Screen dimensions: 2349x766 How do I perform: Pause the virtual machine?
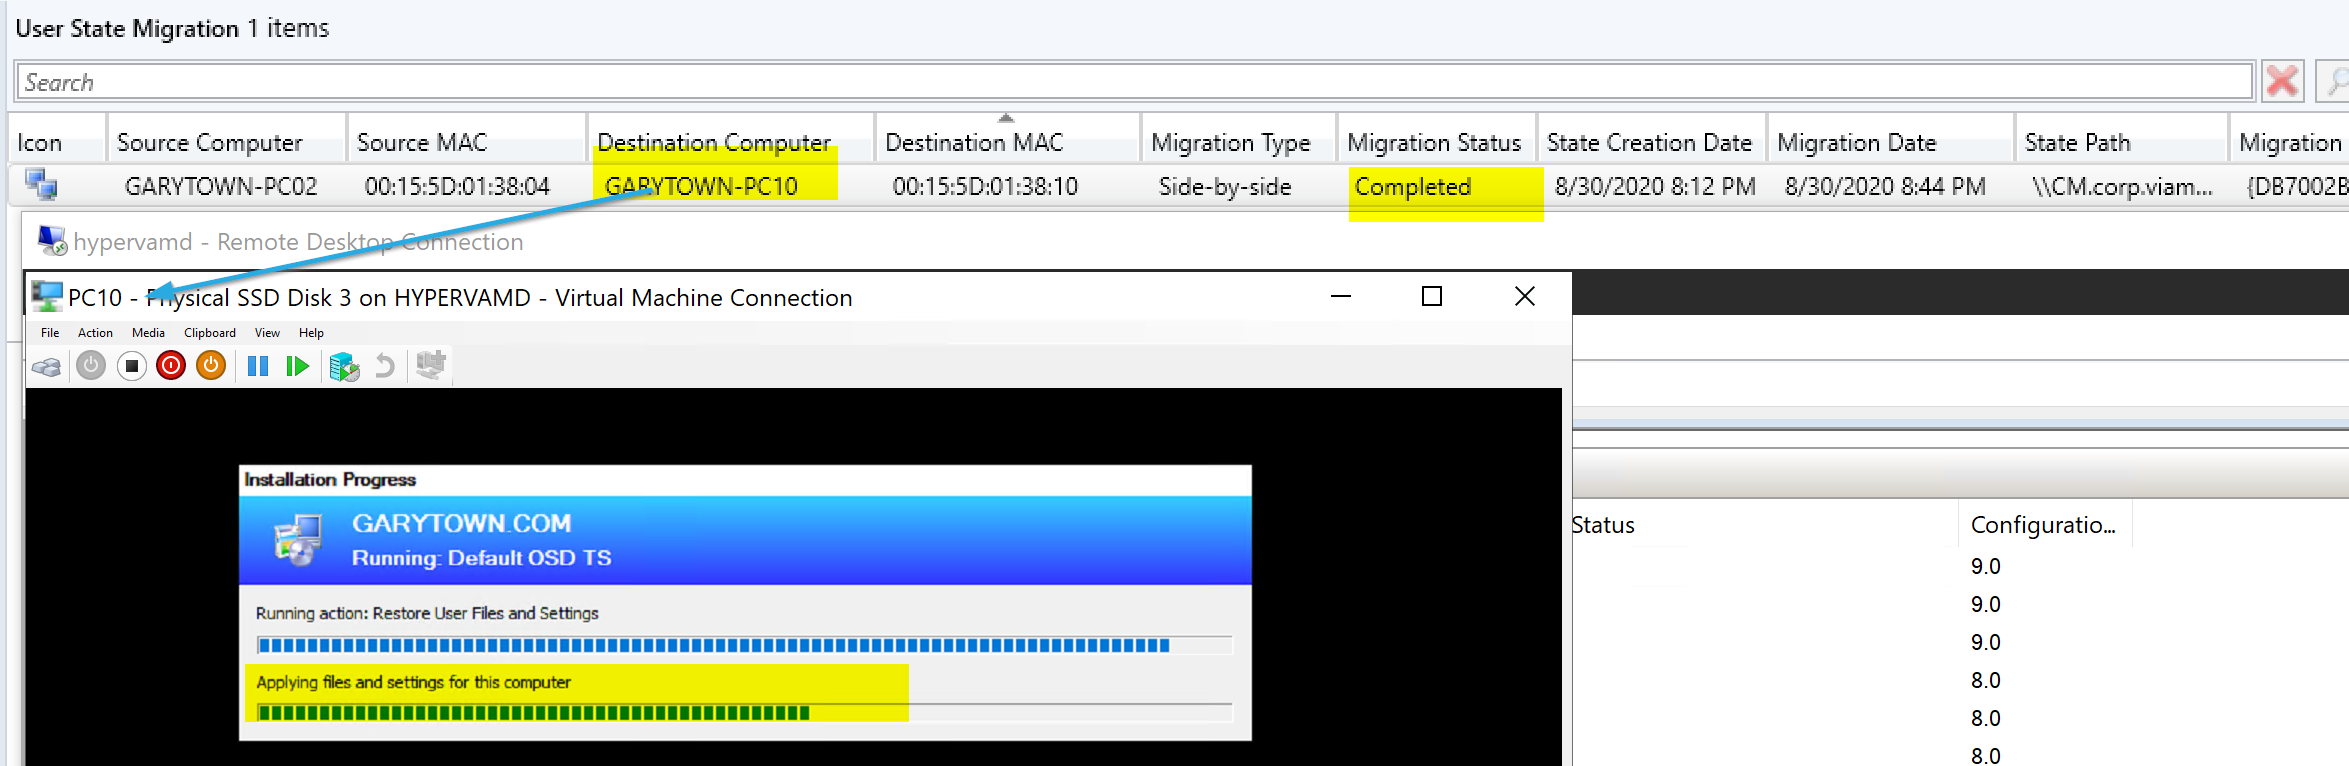point(257,366)
